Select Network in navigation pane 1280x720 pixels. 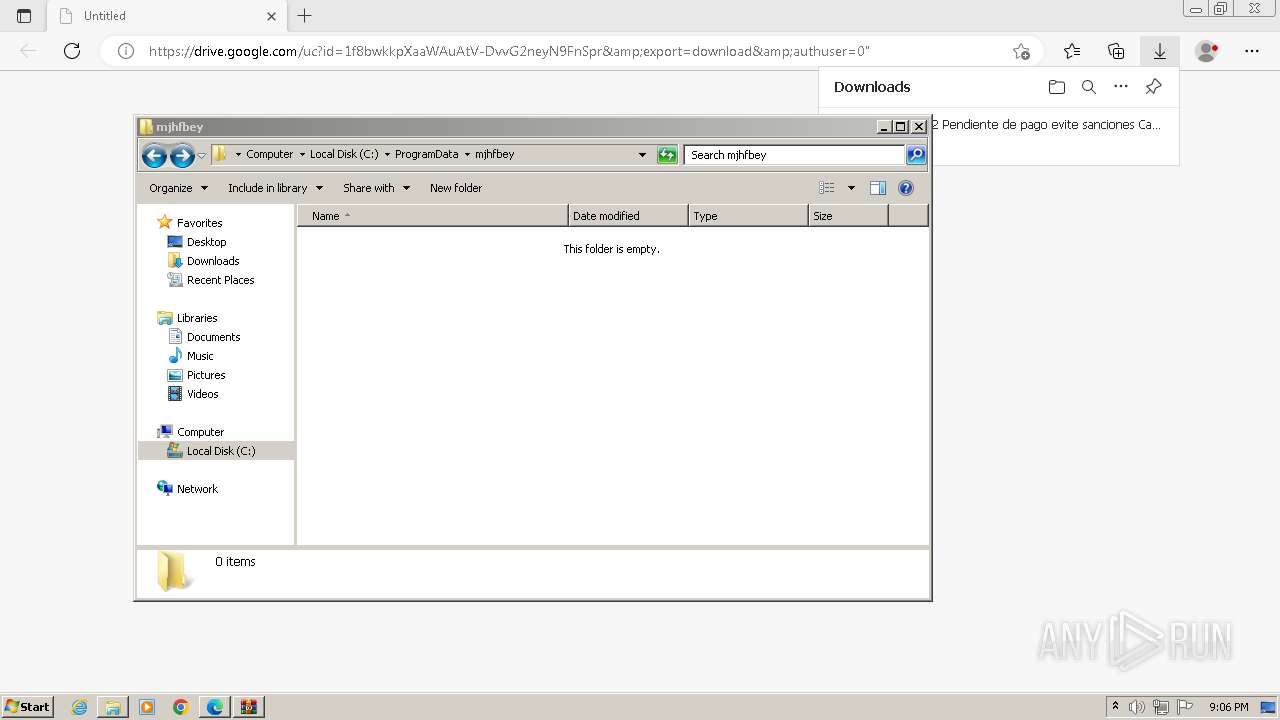click(197, 489)
